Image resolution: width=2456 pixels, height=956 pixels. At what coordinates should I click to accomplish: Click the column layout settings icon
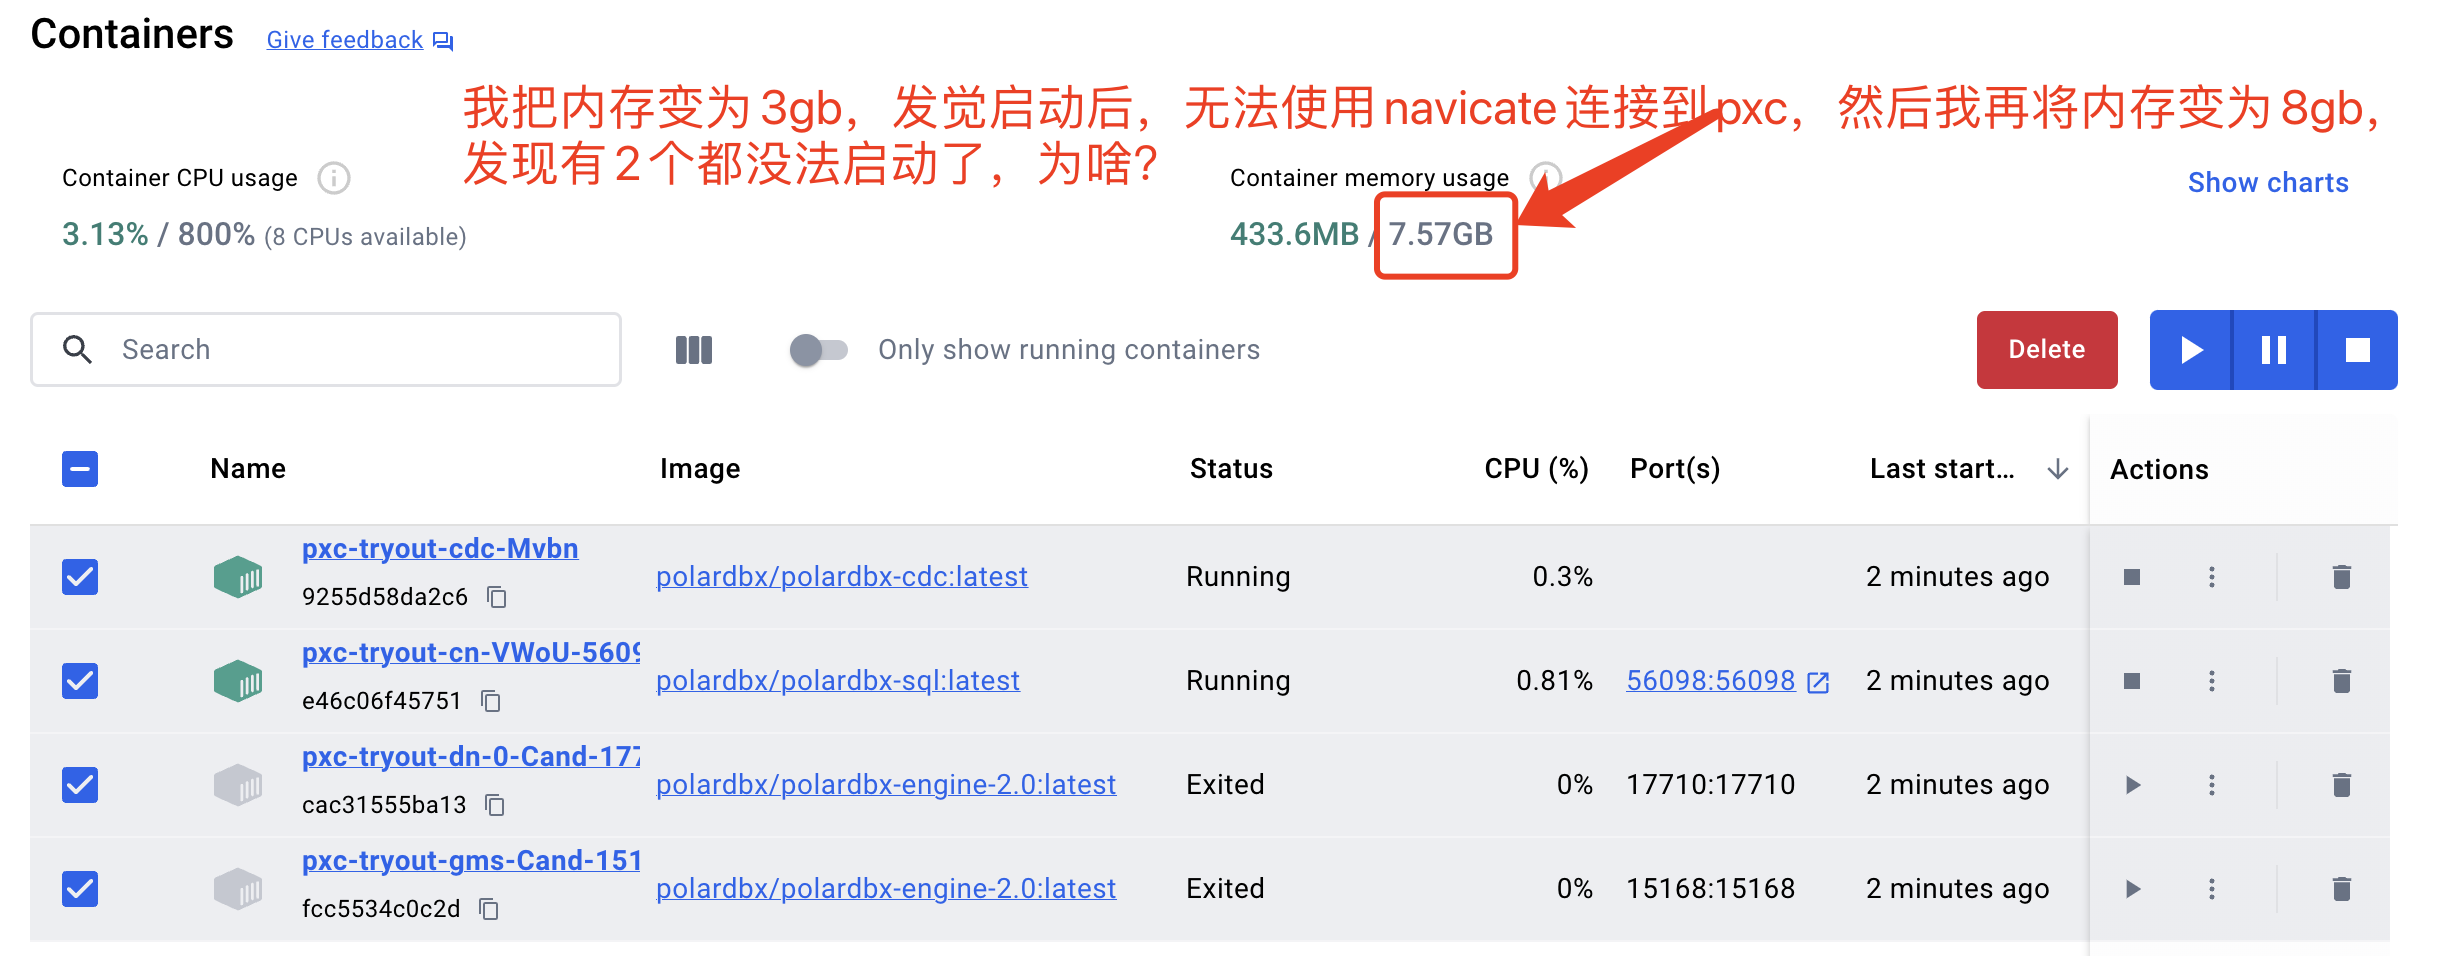(693, 350)
